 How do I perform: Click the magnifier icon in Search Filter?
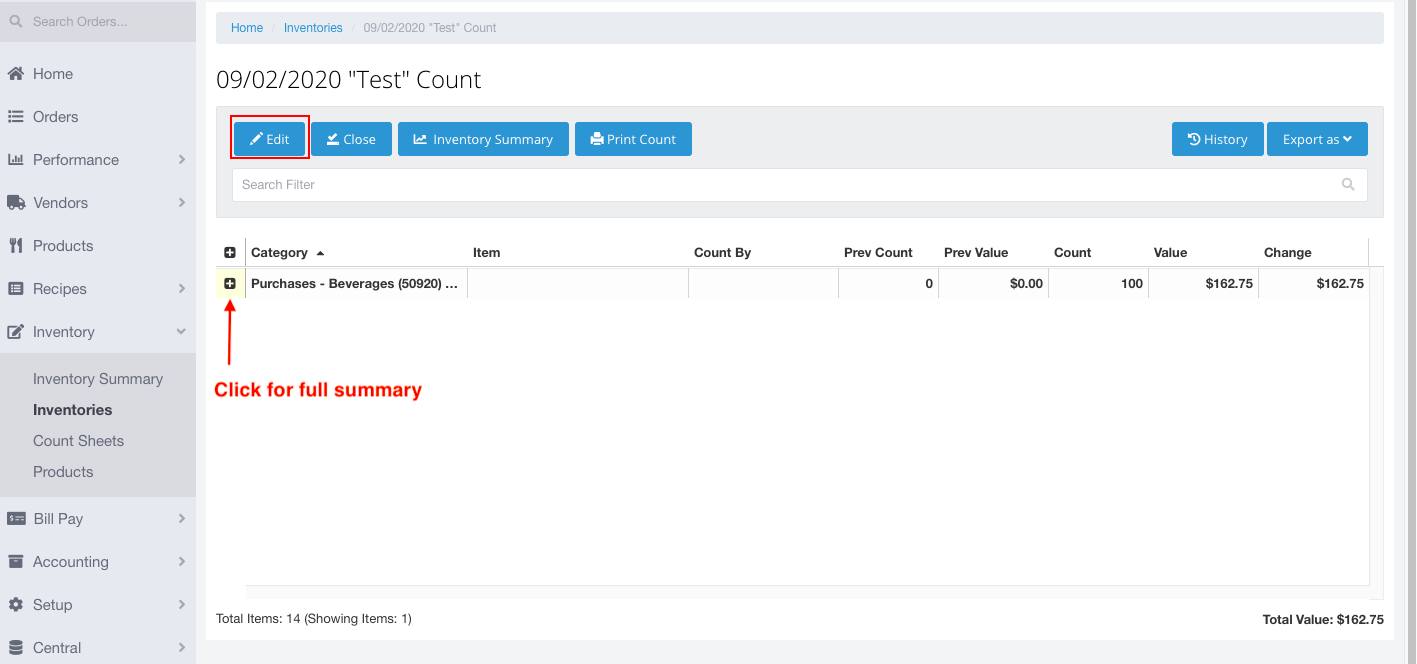(x=1348, y=185)
